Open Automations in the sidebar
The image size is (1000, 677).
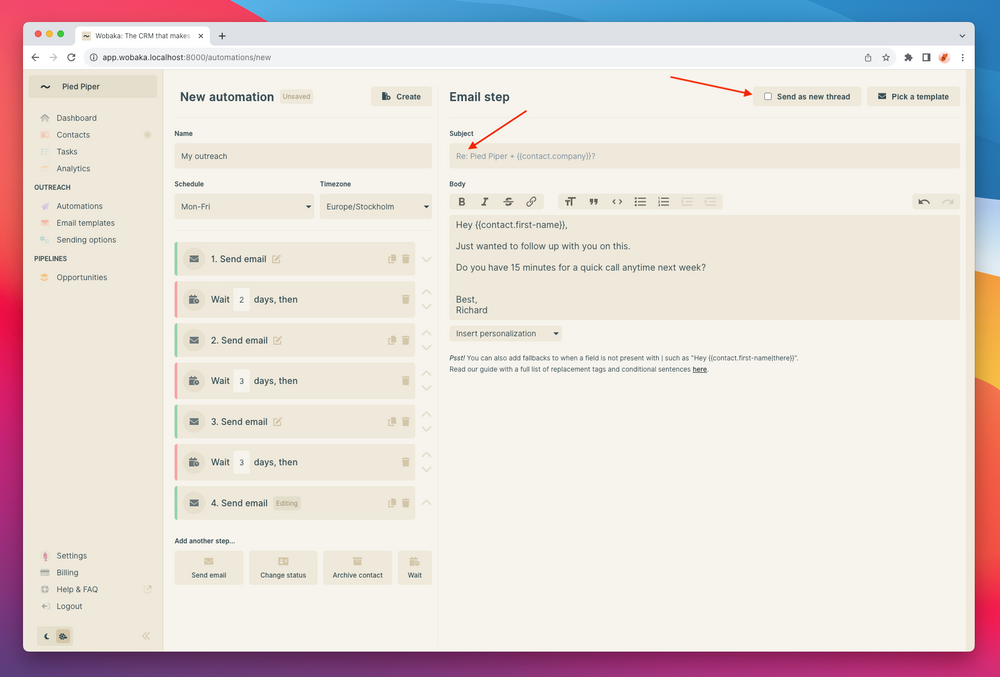(x=79, y=206)
